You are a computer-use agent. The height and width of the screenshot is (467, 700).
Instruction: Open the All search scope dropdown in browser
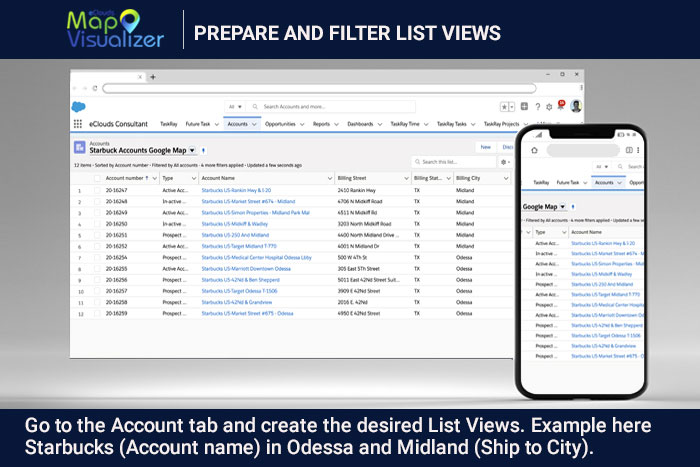235,107
